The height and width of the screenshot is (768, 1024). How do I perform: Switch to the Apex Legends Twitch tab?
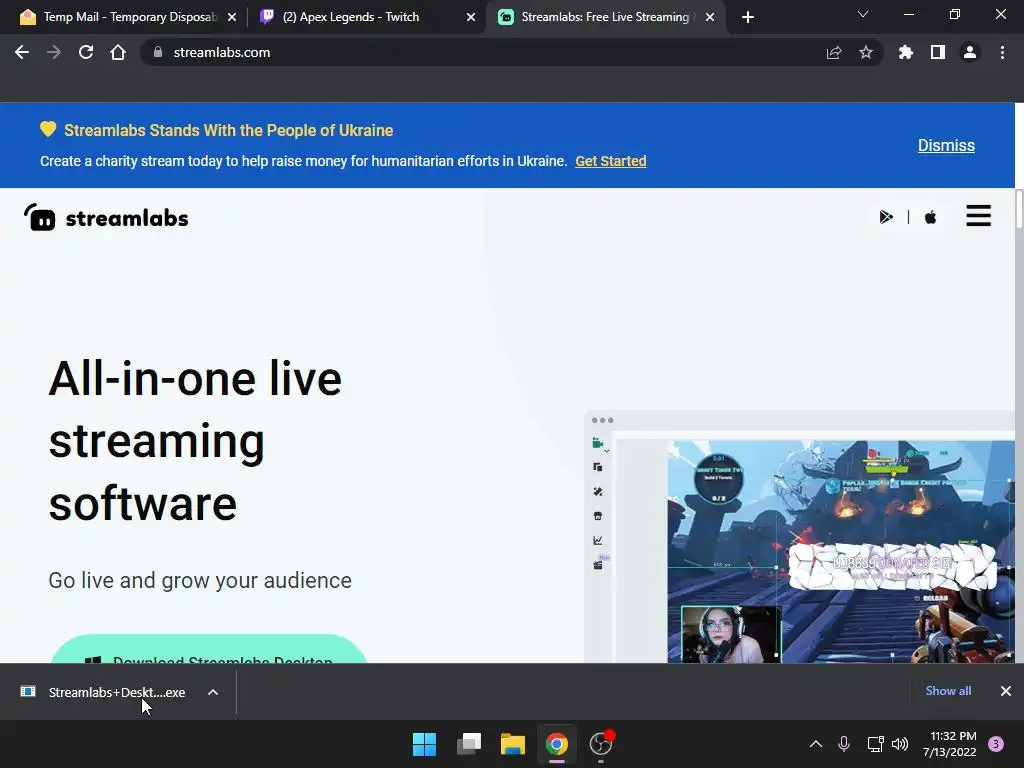366,17
